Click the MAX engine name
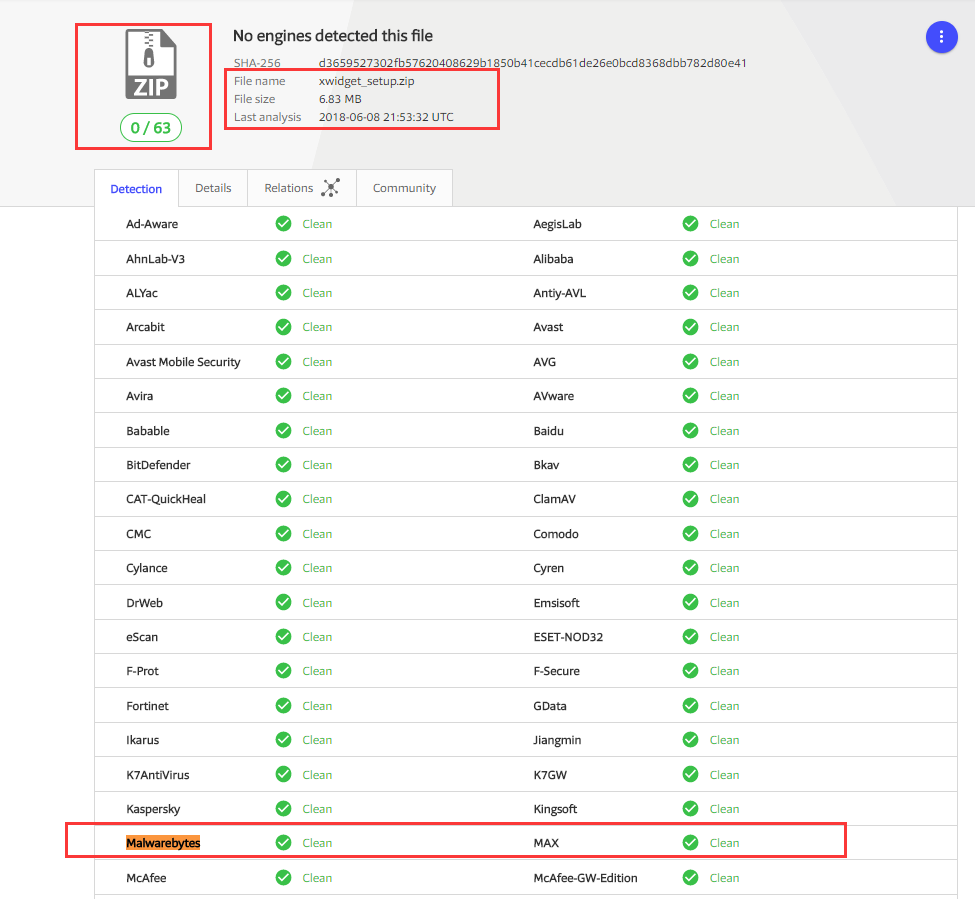Image resolution: width=975 pixels, height=899 pixels. 546,843
